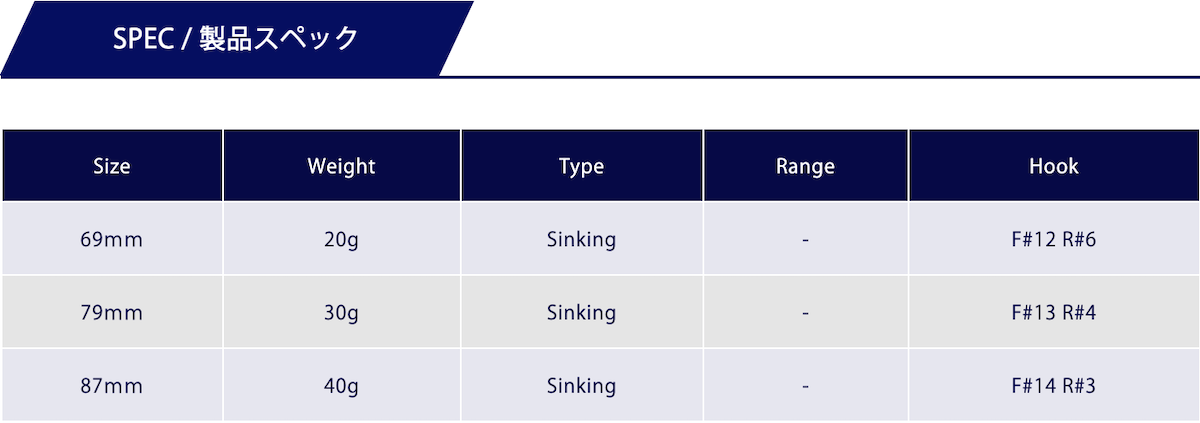Image resolution: width=1200 pixels, height=423 pixels.
Task: Select the 30g weight cell
Action: click(341, 313)
